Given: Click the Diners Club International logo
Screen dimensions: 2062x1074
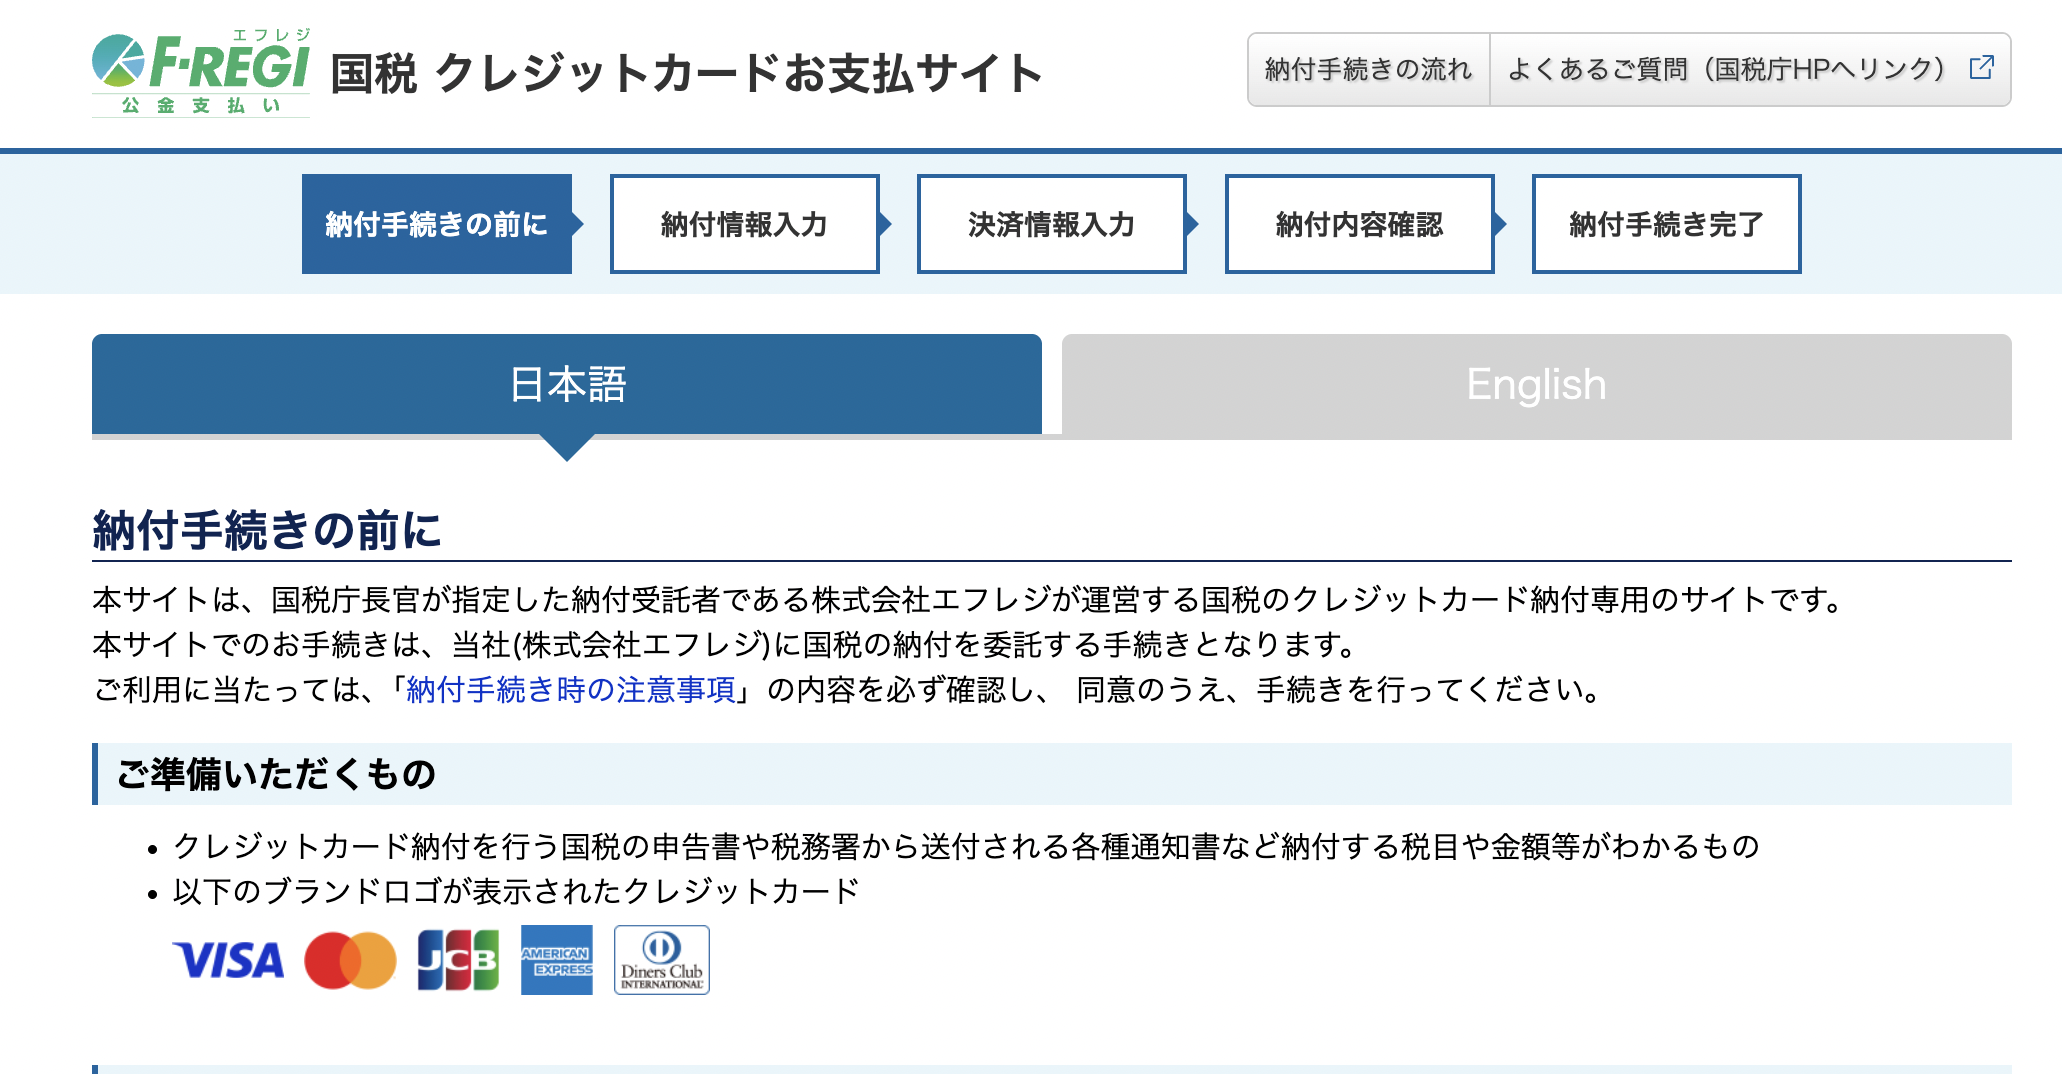Looking at the screenshot, I should coord(662,960).
